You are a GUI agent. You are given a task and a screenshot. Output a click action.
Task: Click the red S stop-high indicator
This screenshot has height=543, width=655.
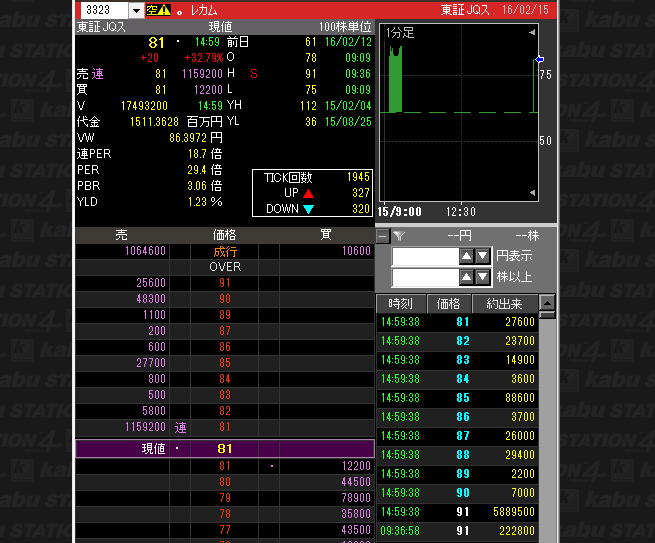point(254,74)
